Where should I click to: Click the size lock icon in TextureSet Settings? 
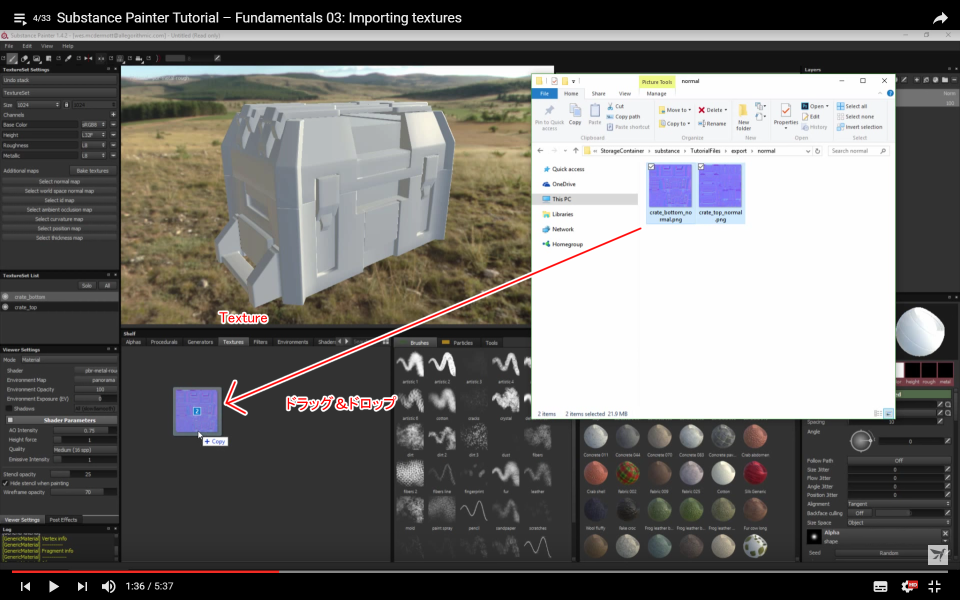click(x=67, y=105)
